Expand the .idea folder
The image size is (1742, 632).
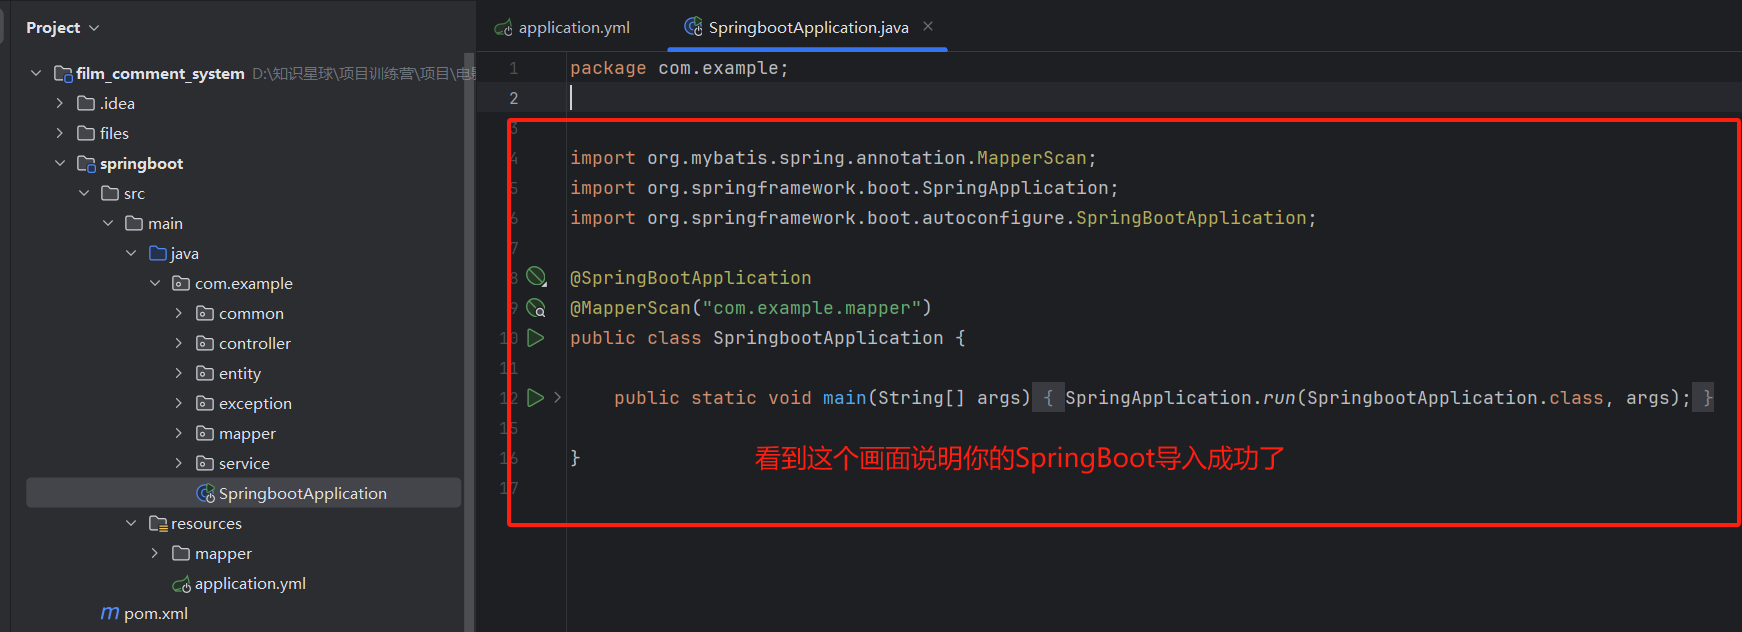click(60, 104)
